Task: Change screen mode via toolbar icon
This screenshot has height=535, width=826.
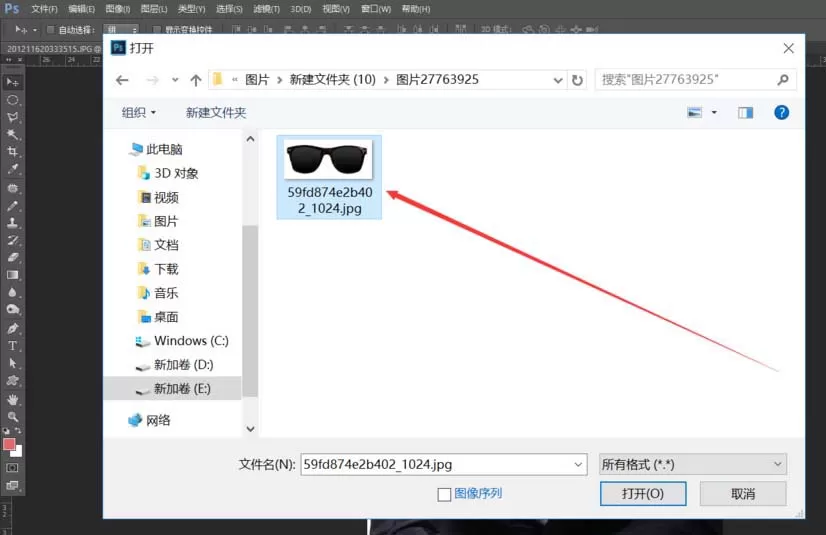Action: point(12,486)
